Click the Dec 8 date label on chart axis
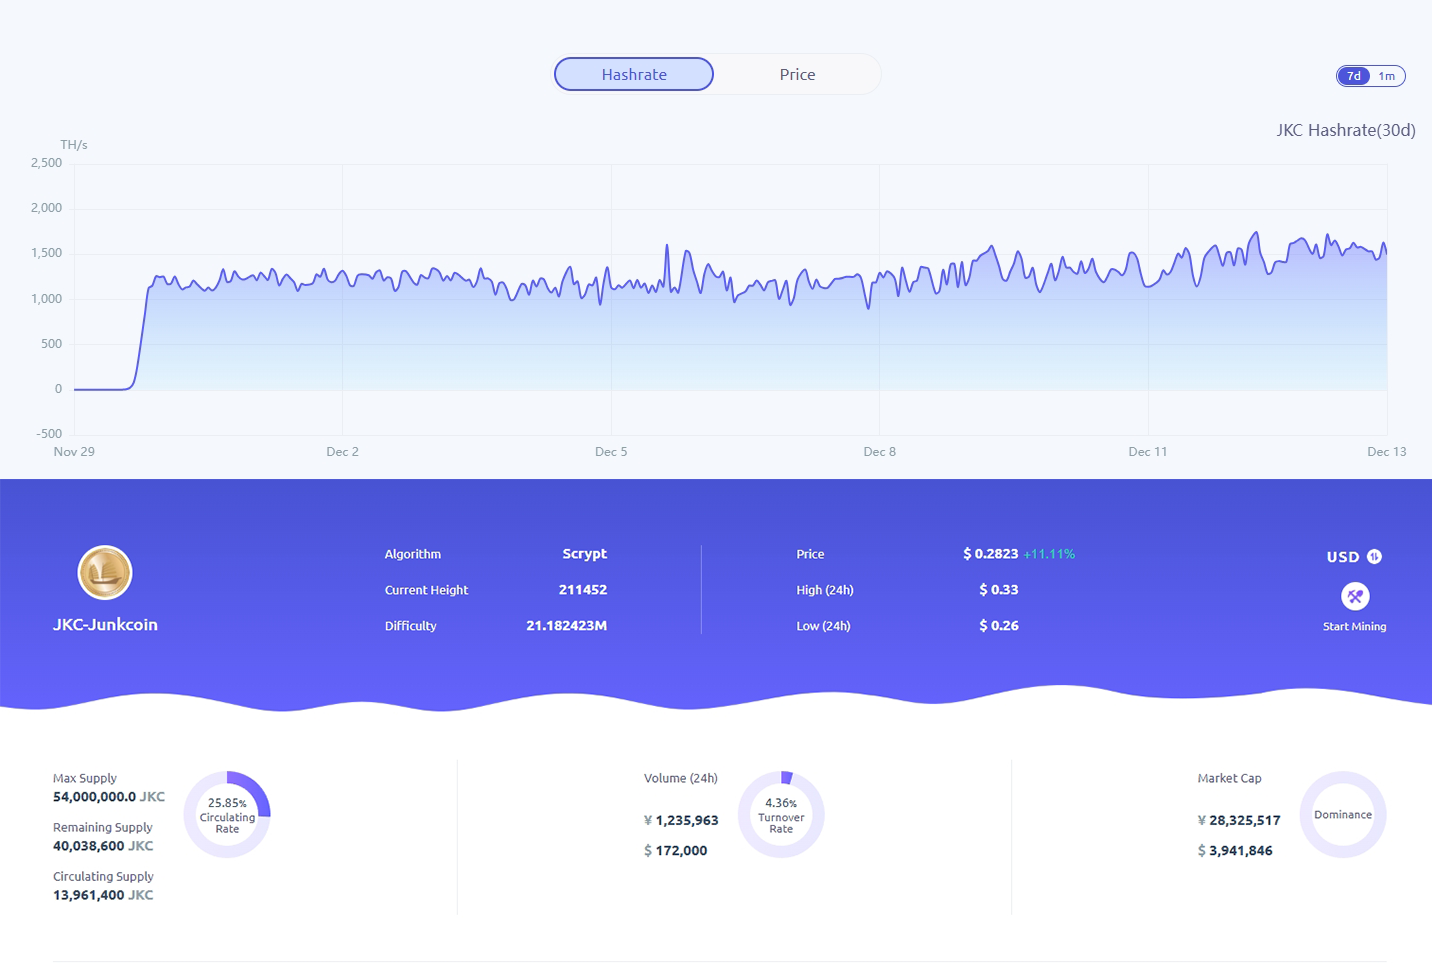The height and width of the screenshot is (963, 1432). [x=879, y=452]
